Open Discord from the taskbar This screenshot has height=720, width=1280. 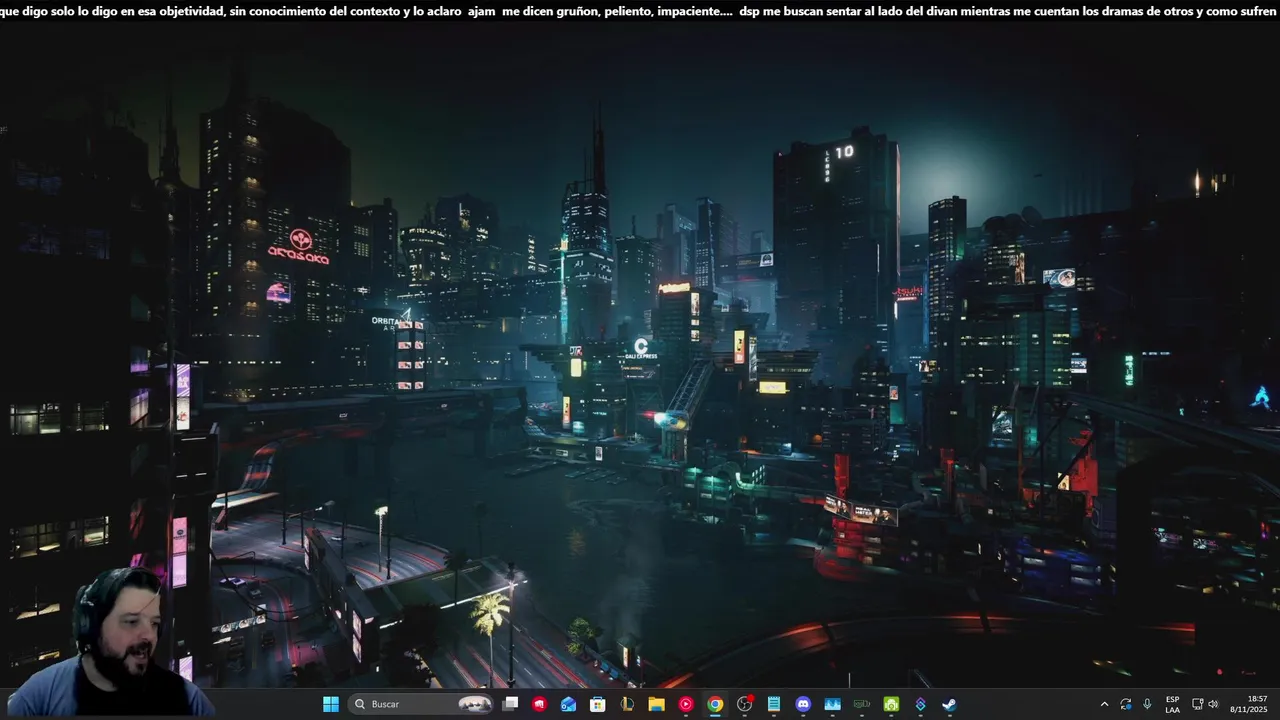(803, 704)
